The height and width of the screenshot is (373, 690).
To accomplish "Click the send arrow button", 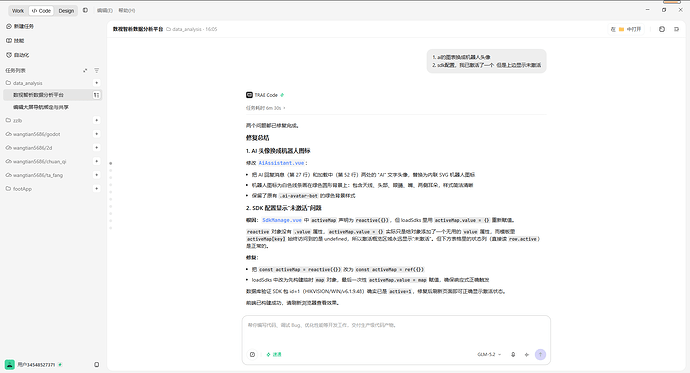I will point(540,355).
